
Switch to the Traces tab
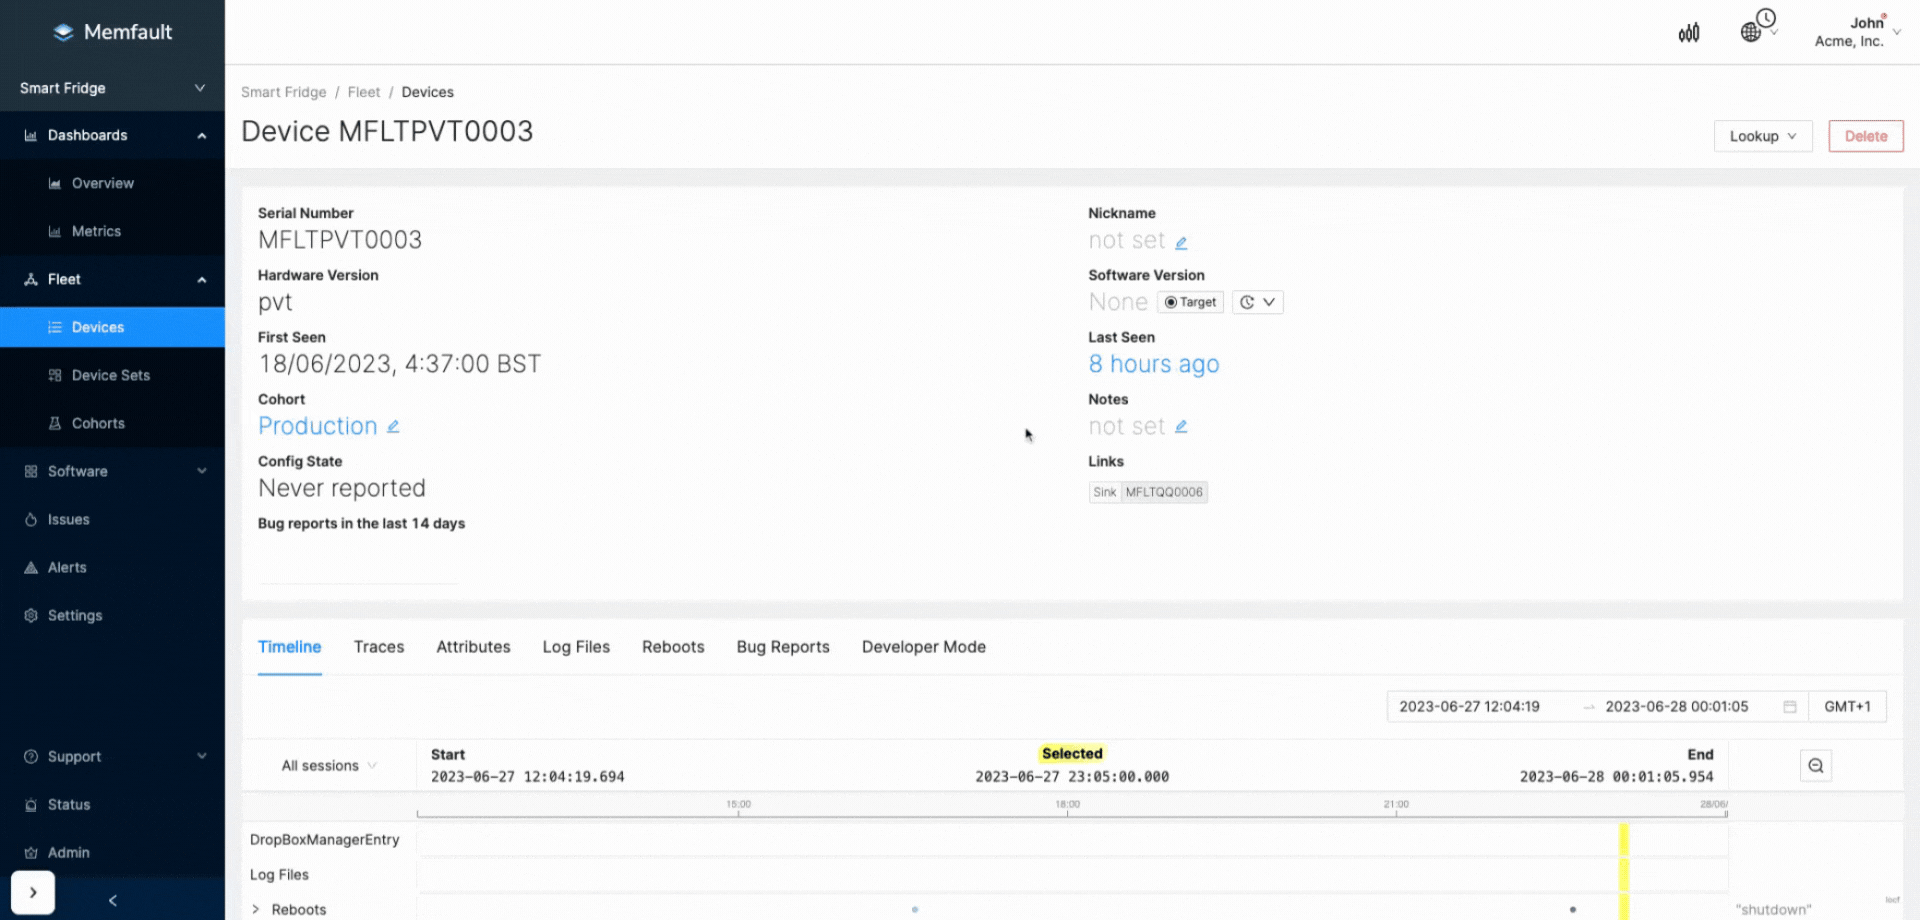coord(379,647)
